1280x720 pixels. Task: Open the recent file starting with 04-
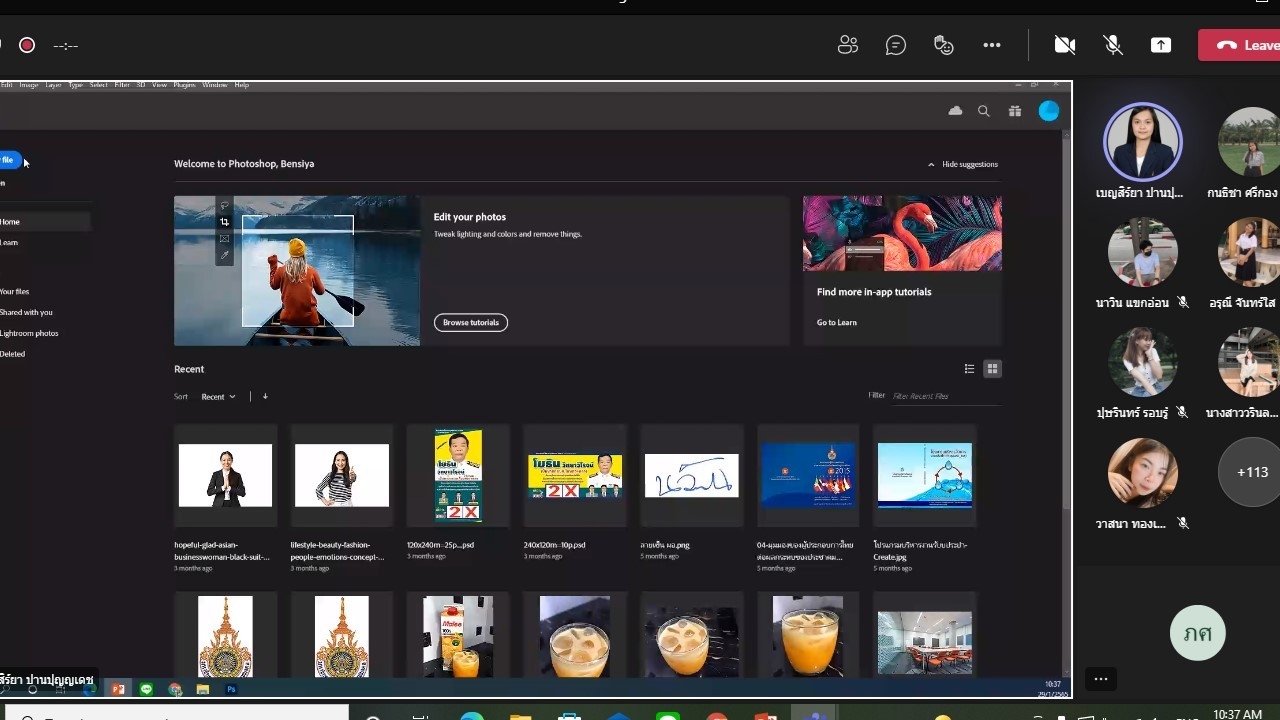(x=808, y=475)
